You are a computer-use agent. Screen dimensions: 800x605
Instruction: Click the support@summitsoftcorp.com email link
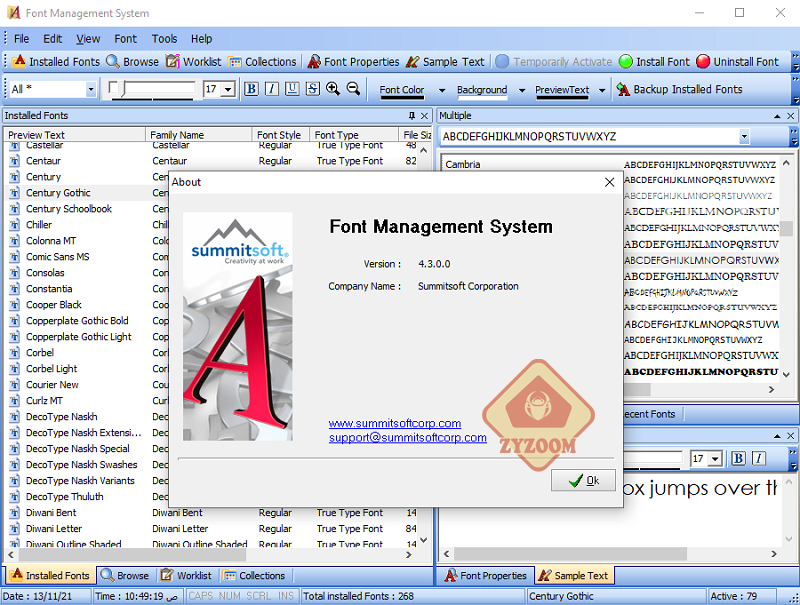408,438
